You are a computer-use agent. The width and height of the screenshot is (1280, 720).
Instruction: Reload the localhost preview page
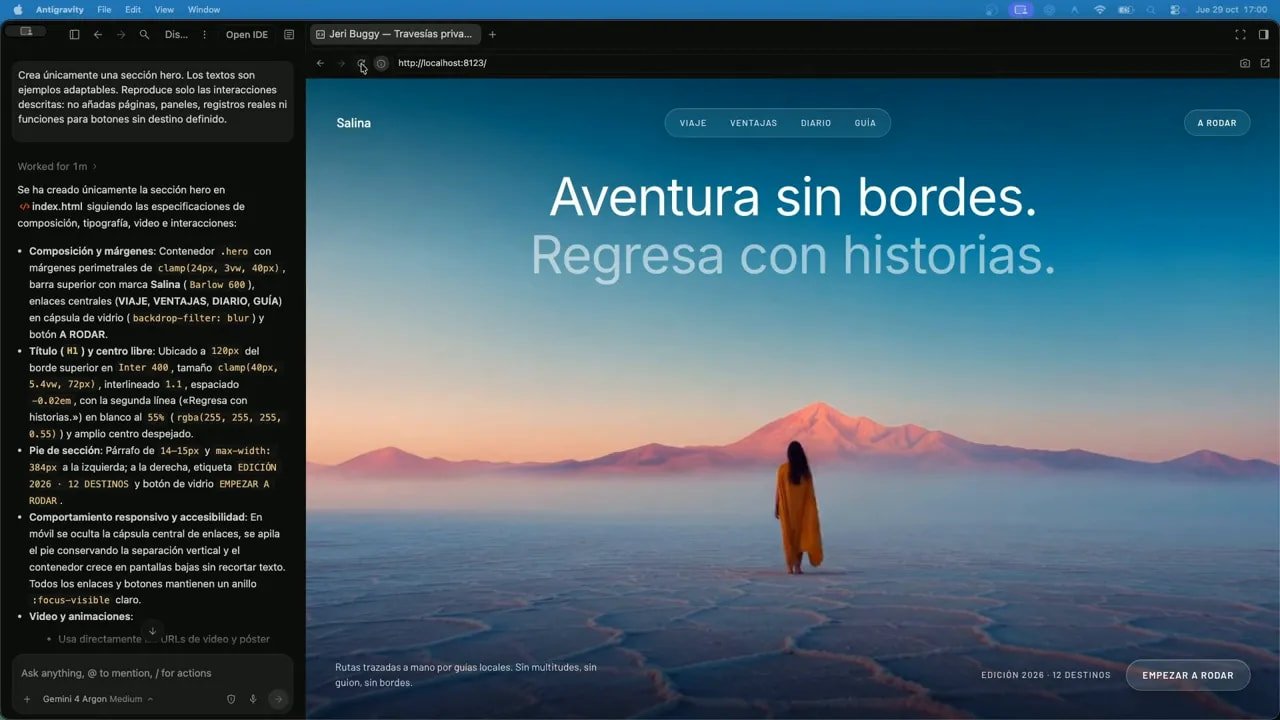(361, 63)
